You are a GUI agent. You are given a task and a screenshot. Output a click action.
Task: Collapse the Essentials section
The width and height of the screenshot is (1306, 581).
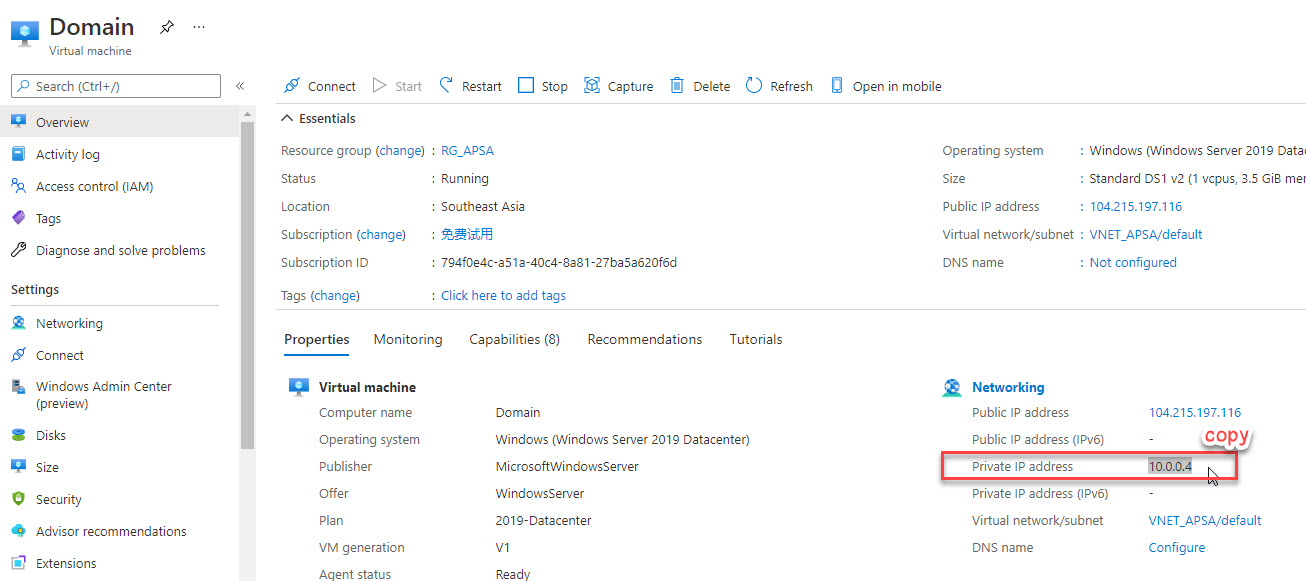click(288, 118)
